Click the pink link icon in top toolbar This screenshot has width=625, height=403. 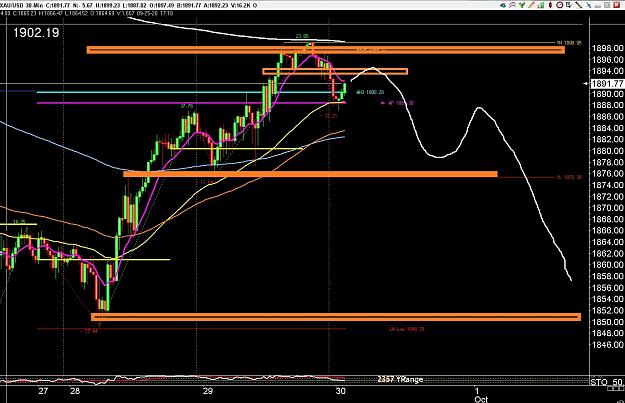[513, 5]
